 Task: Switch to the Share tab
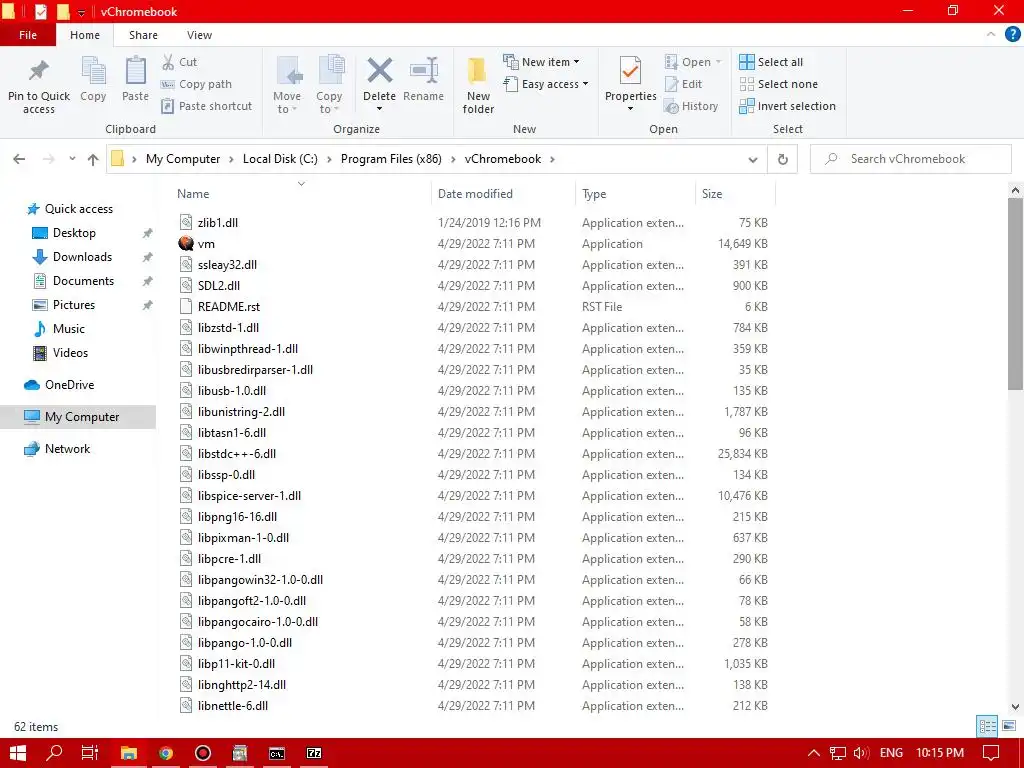pos(143,35)
